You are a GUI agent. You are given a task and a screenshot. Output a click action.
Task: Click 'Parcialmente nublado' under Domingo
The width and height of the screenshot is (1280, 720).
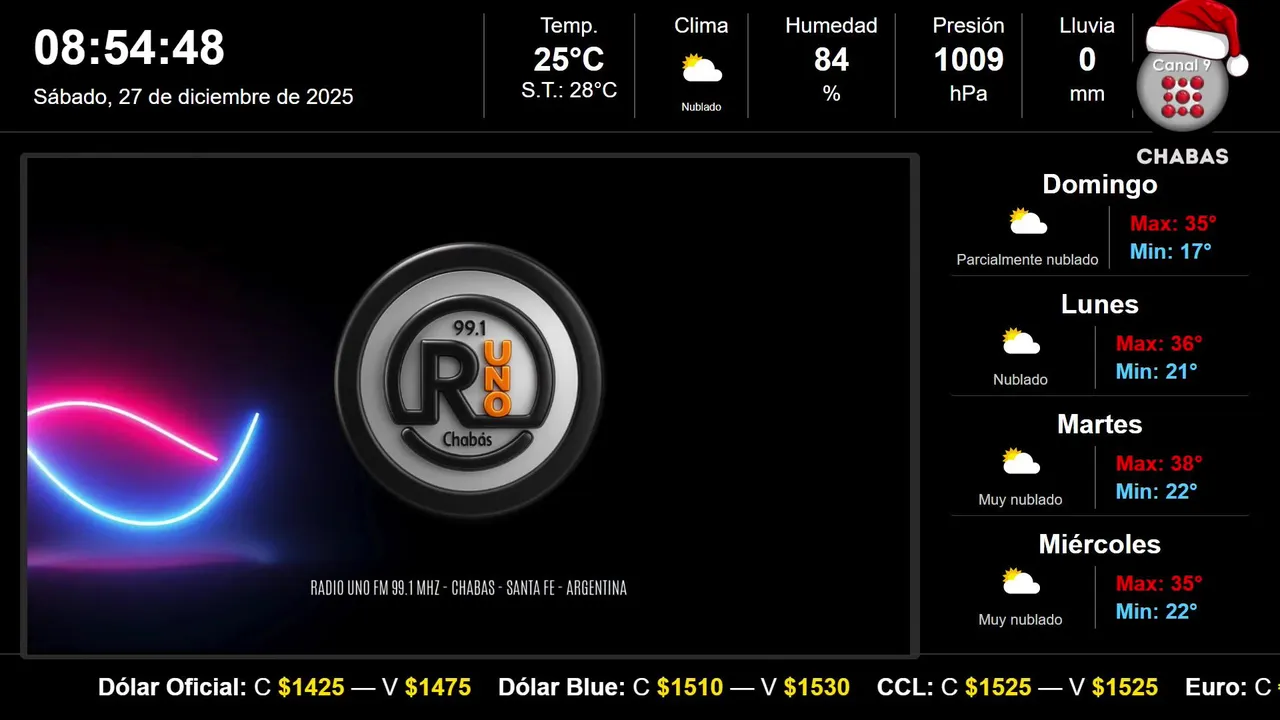tap(1027, 260)
